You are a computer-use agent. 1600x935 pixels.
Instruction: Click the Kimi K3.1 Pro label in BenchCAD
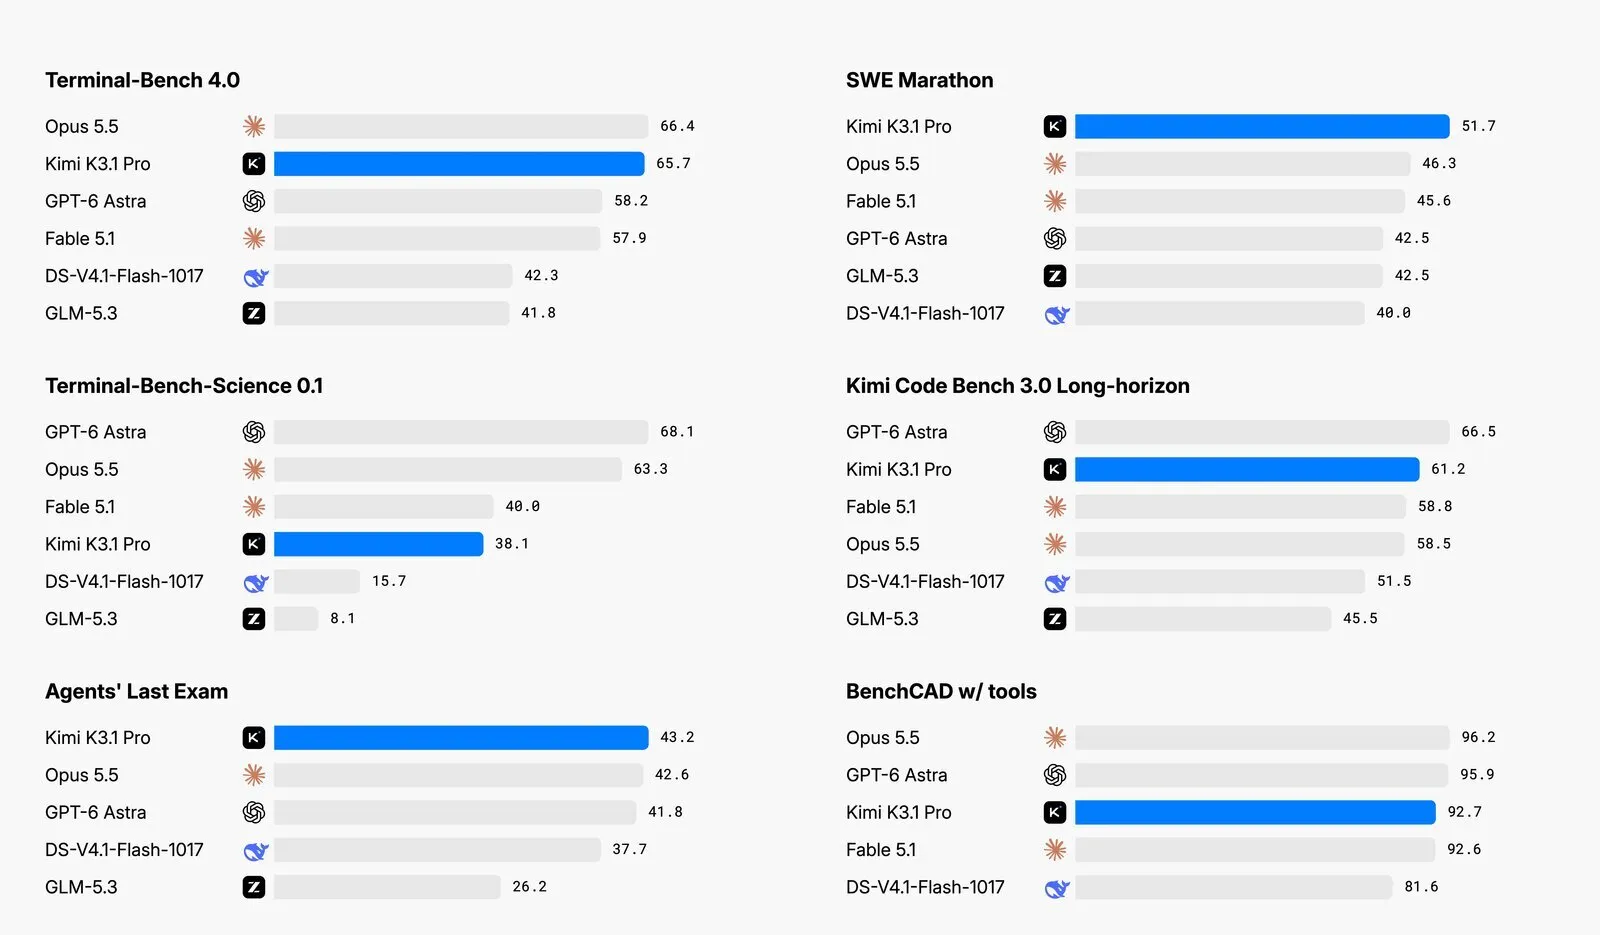899,813
